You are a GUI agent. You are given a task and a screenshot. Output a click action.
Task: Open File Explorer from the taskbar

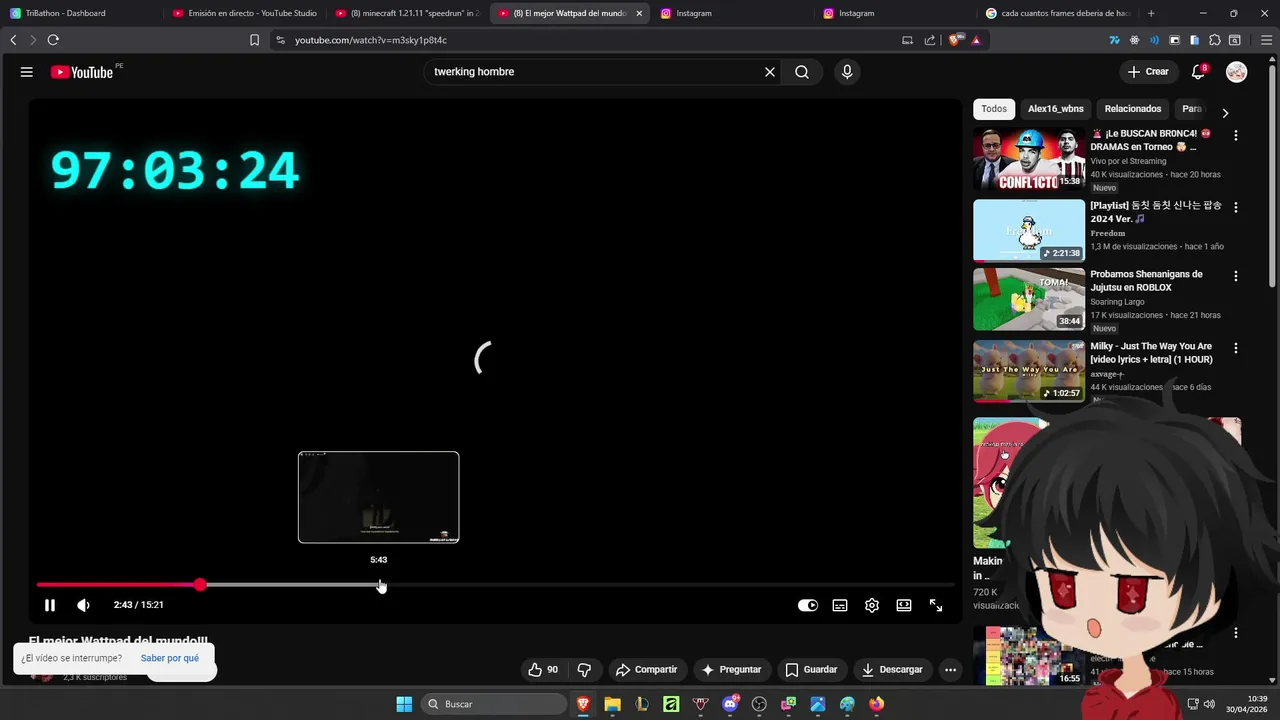[x=612, y=704]
